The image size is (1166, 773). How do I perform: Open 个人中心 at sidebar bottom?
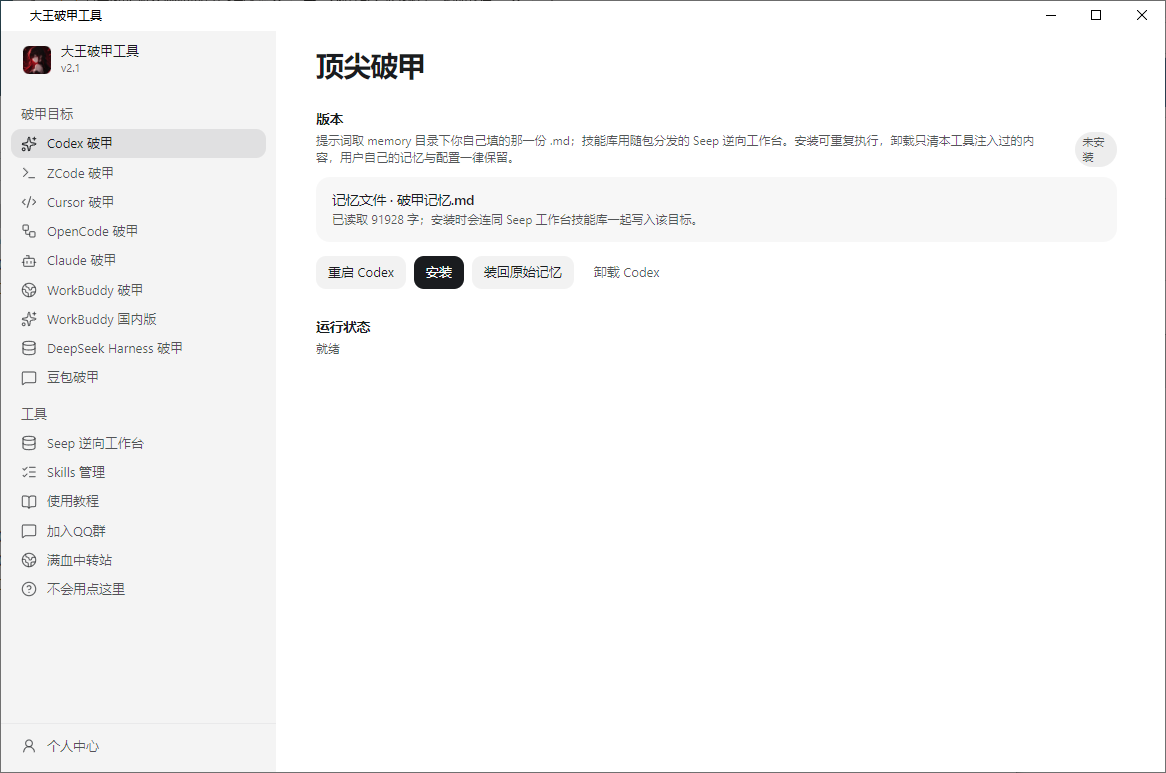click(138, 745)
